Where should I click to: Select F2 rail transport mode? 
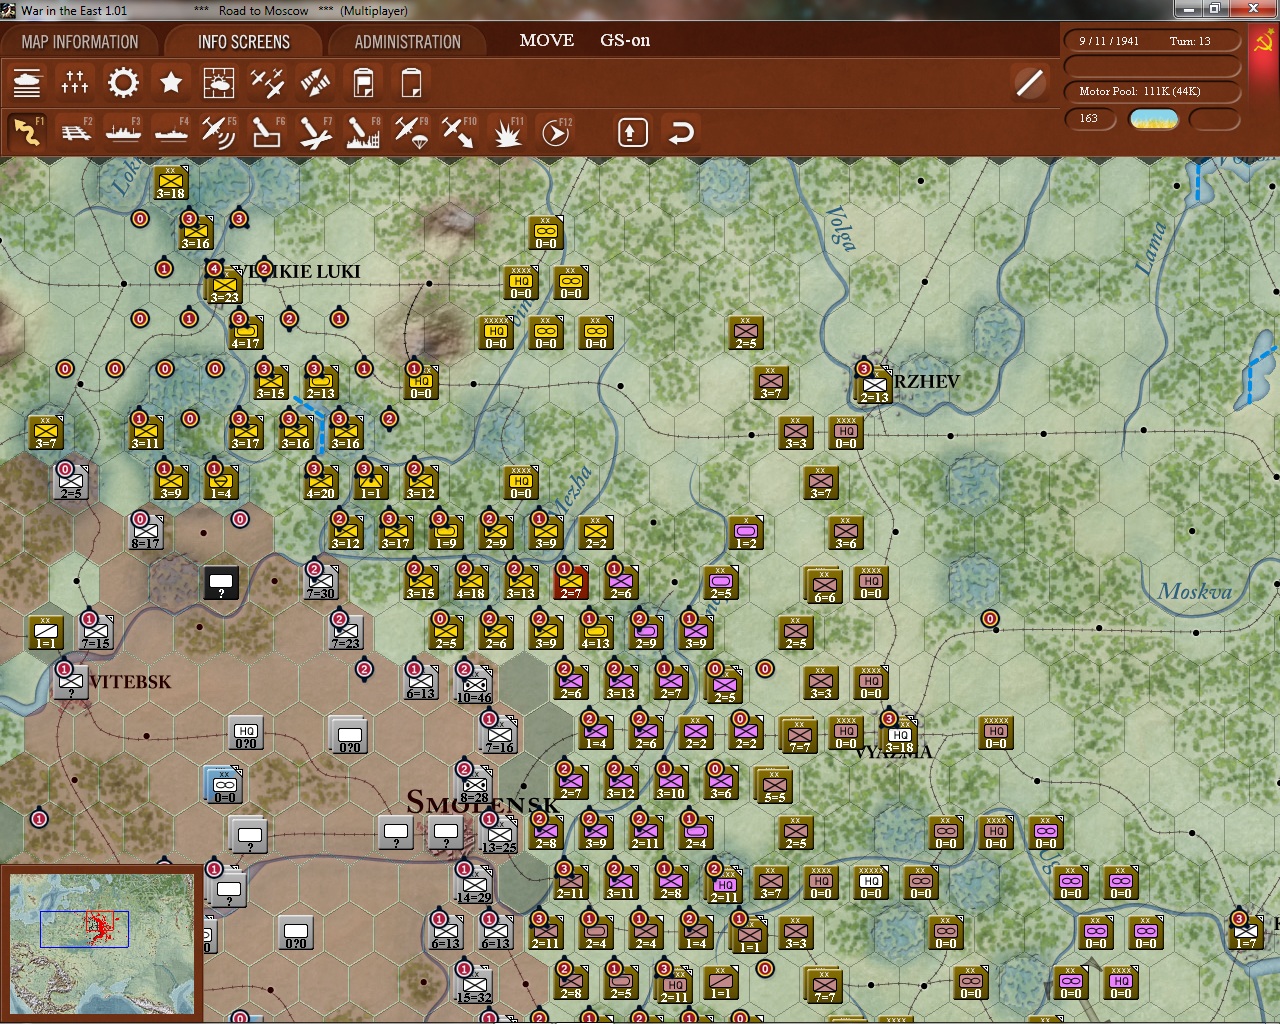[75, 132]
